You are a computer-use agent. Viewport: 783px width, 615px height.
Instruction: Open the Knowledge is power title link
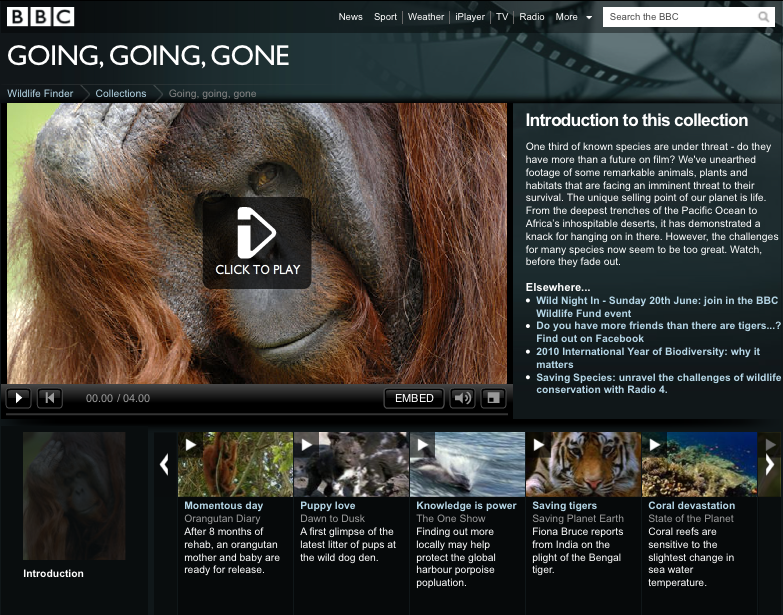[466, 505]
